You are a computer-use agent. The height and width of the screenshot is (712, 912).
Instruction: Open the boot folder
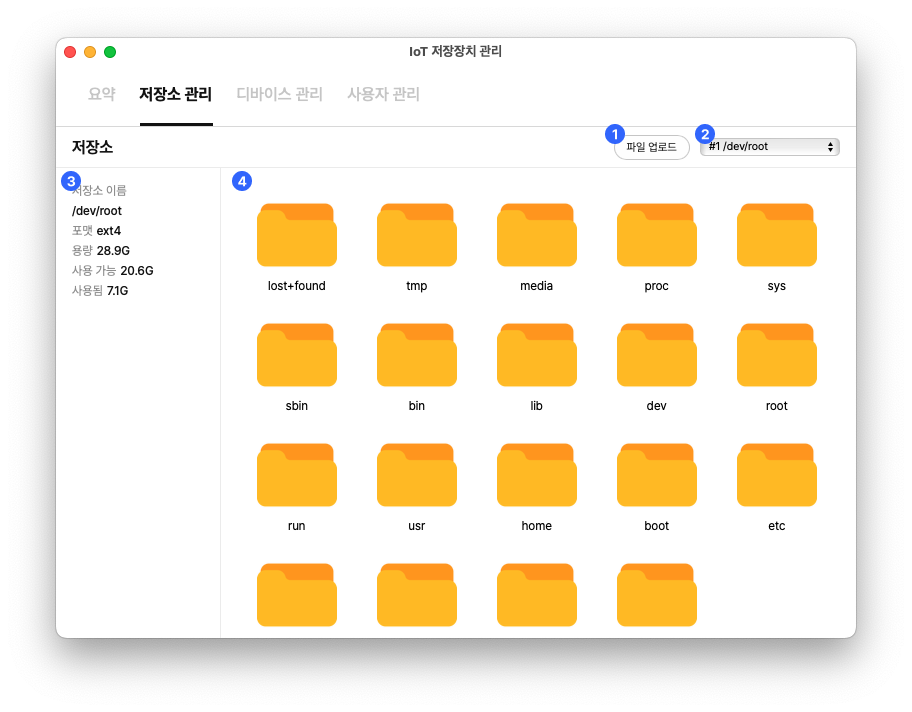point(657,475)
